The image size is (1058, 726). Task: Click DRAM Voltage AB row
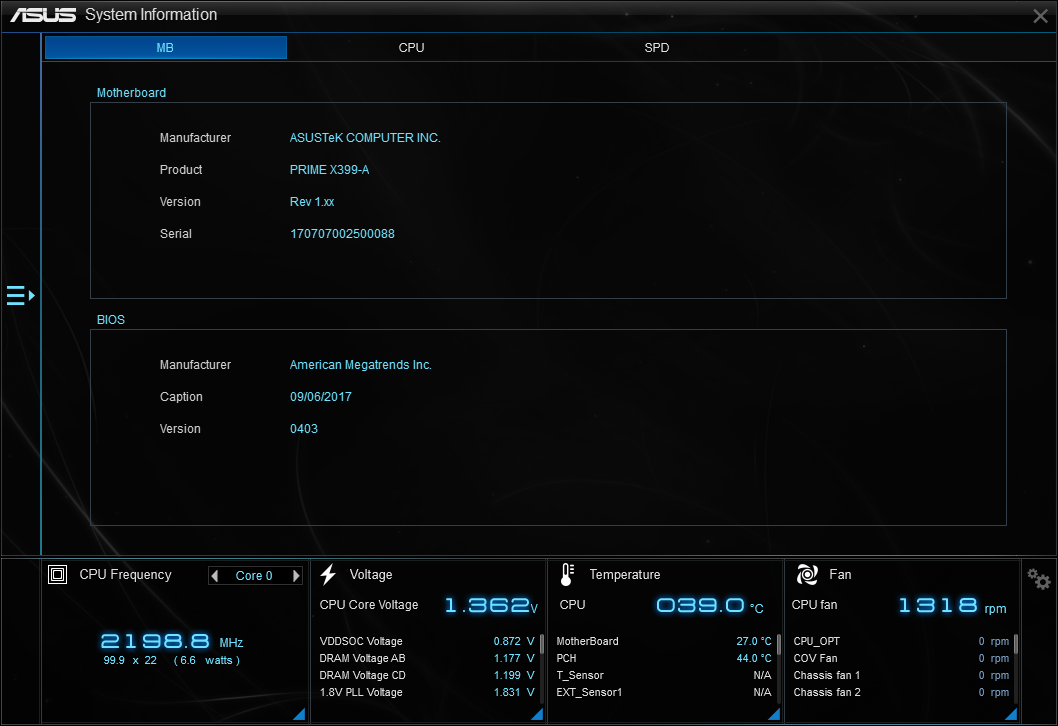coord(427,658)
